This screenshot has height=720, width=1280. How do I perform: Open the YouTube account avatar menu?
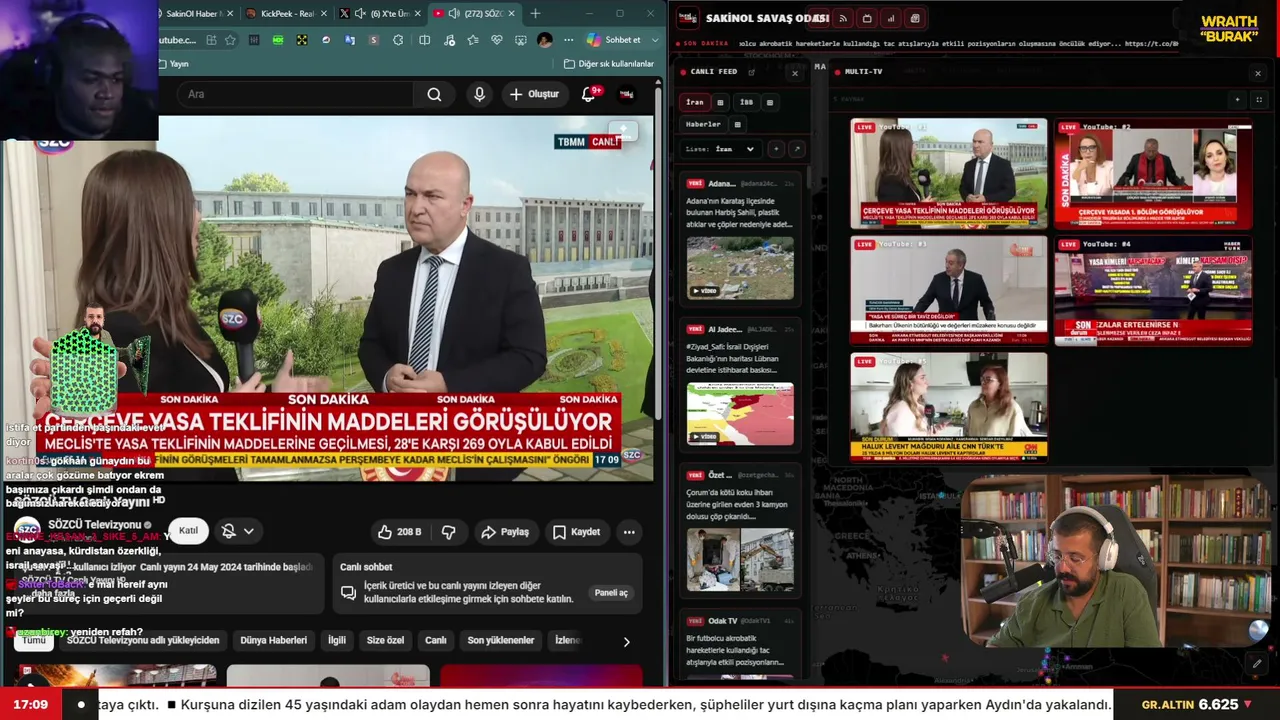point(627,94)
